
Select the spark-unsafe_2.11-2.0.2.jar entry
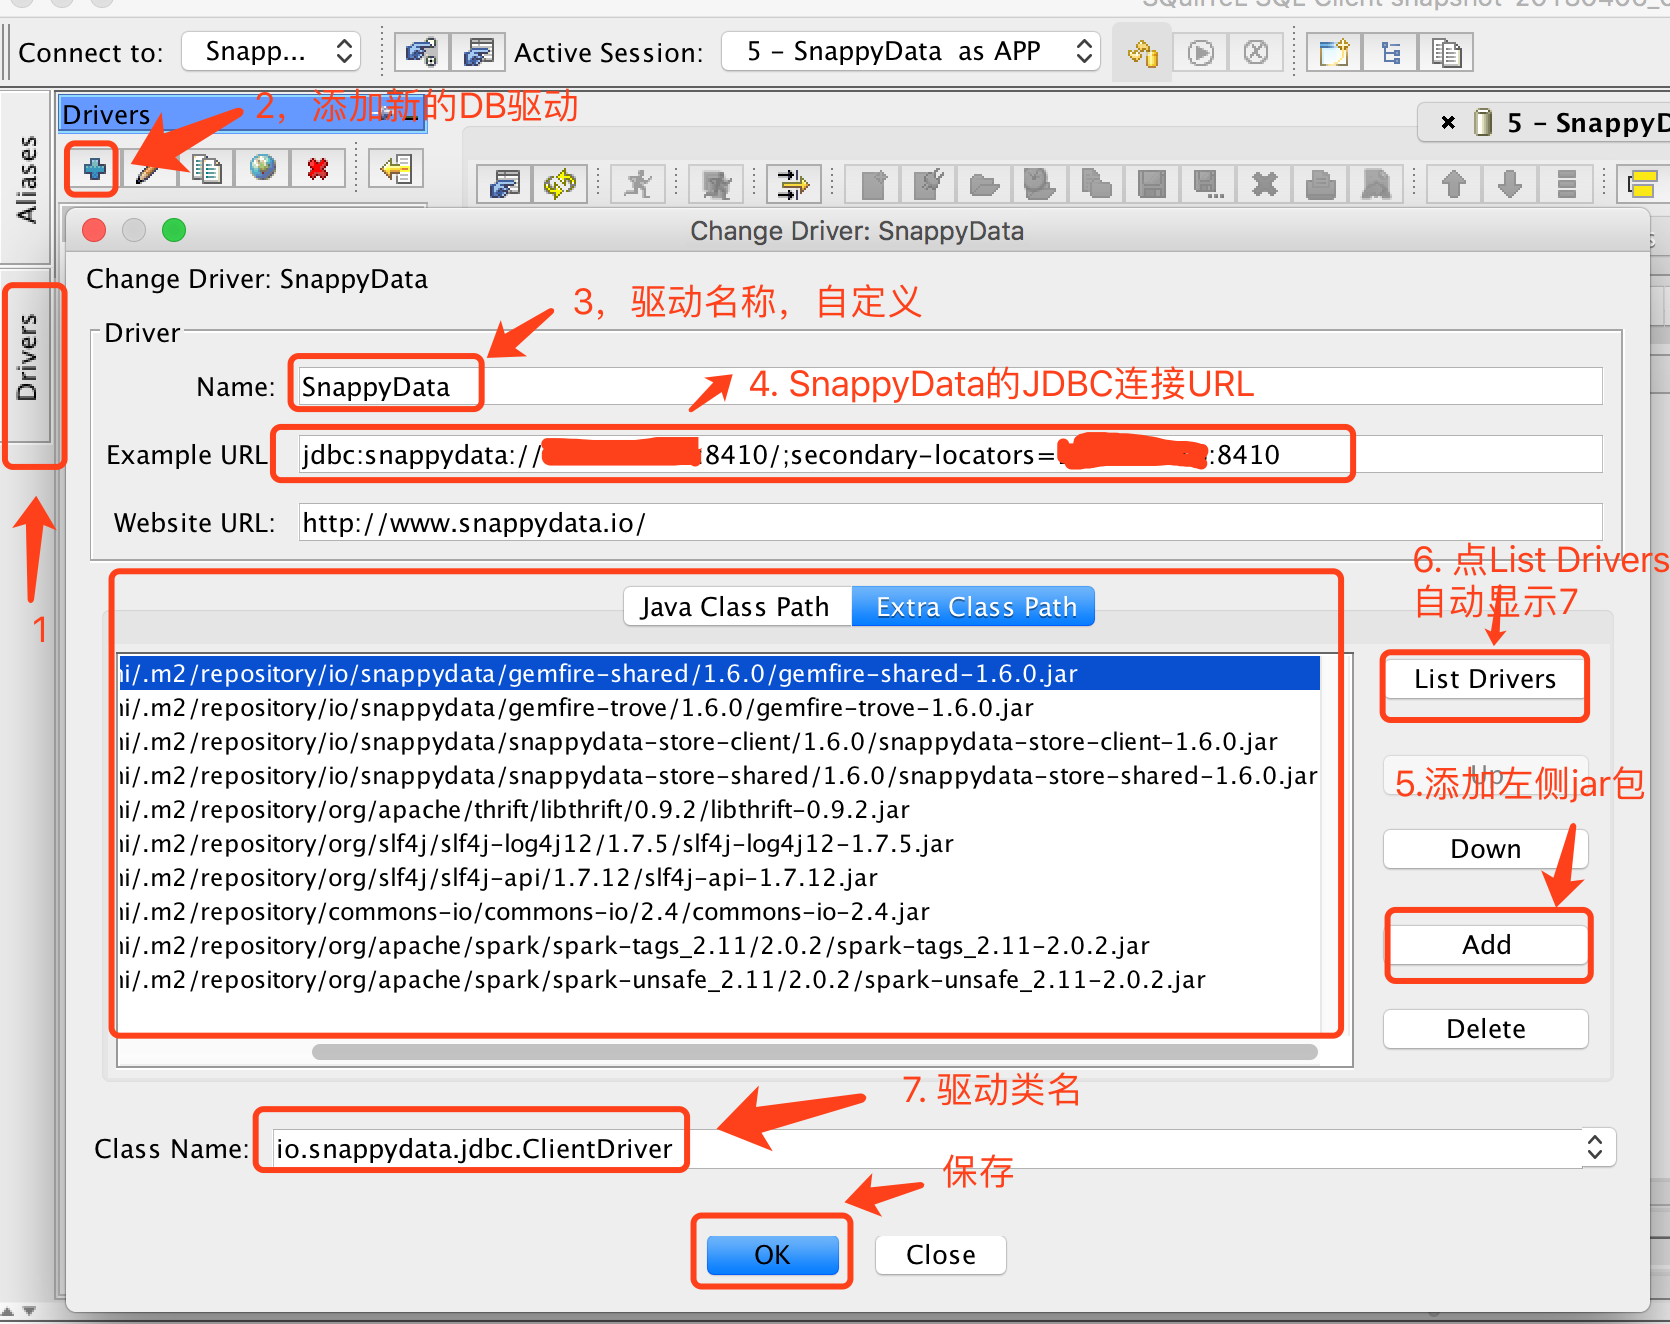pos(719,979)
